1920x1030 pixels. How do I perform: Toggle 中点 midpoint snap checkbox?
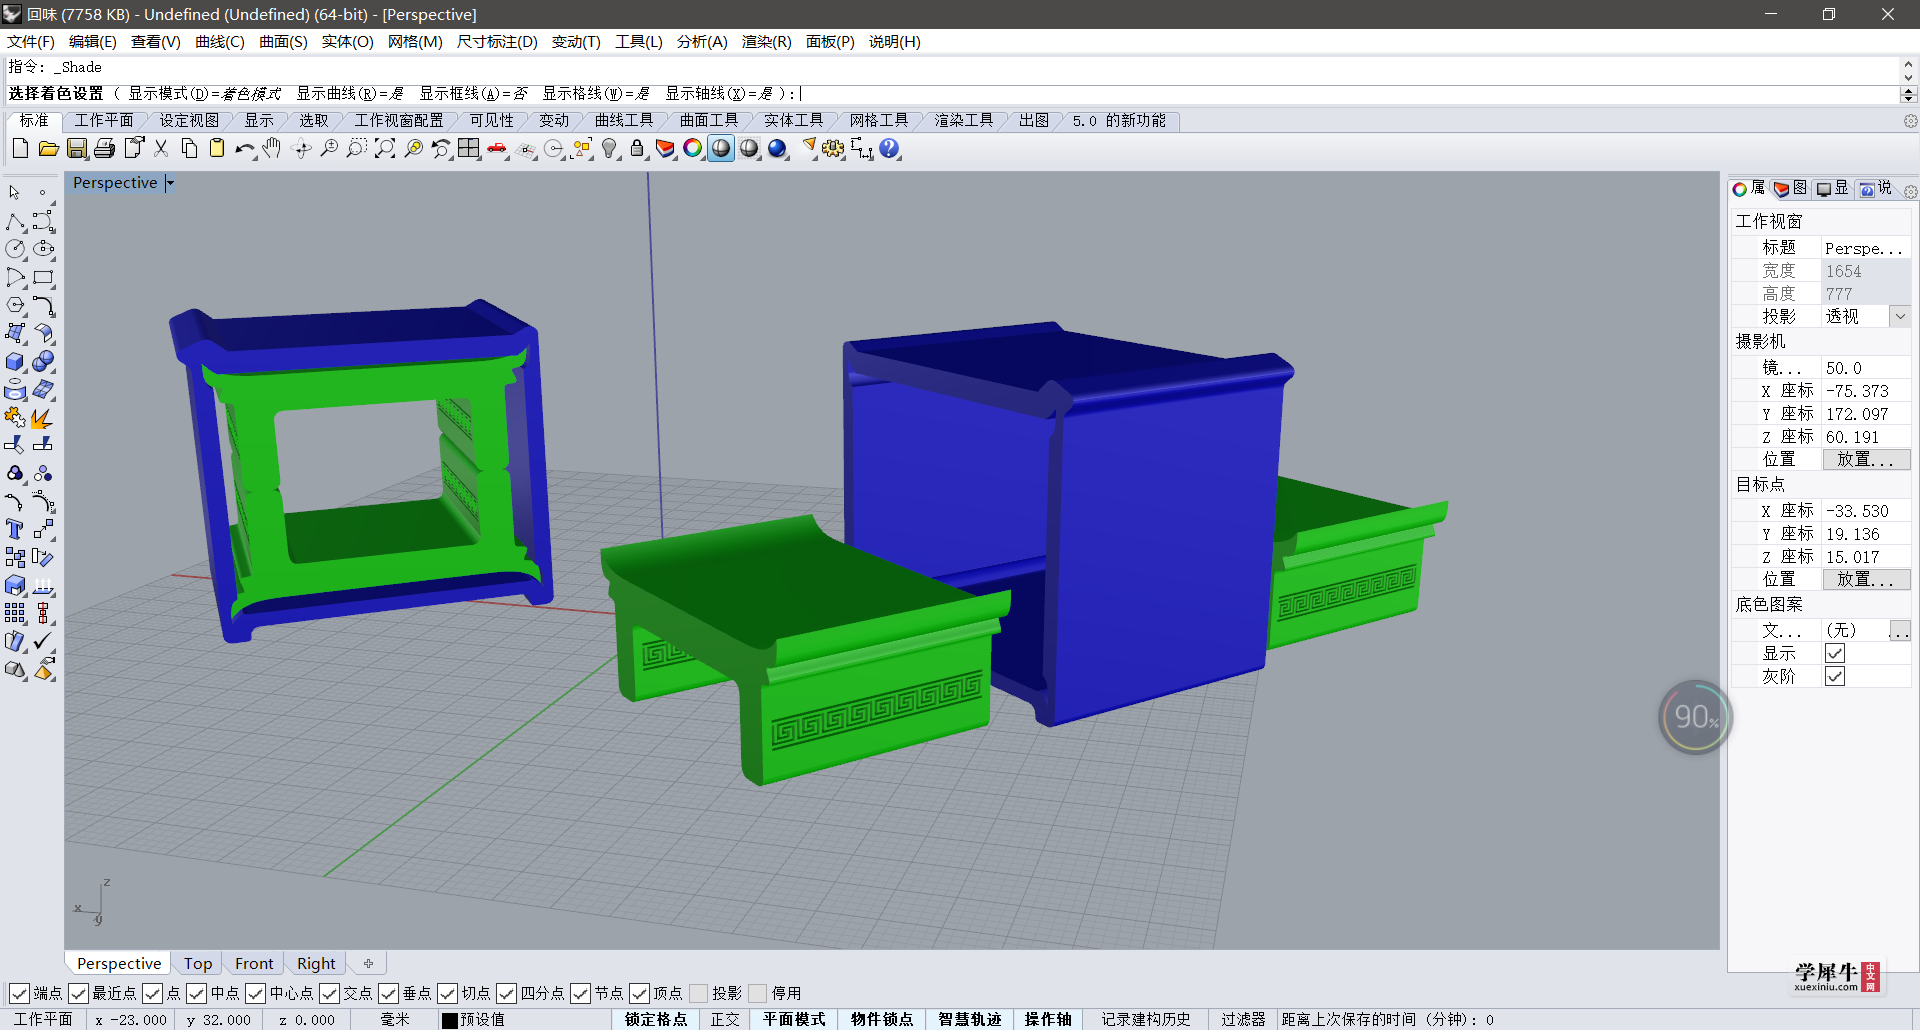[x=196, y=993]
